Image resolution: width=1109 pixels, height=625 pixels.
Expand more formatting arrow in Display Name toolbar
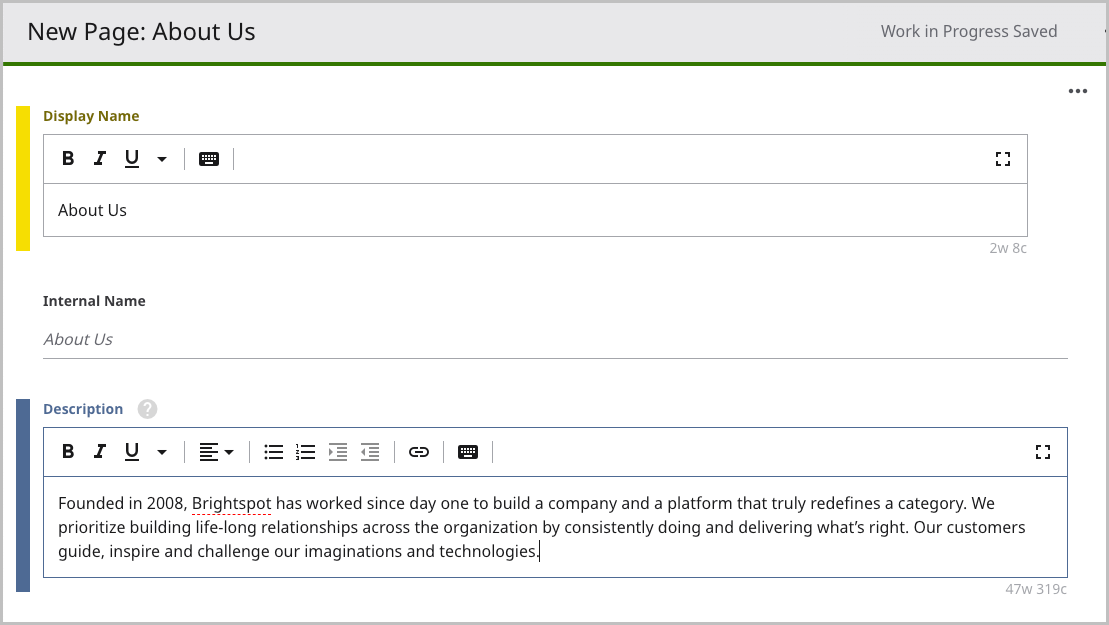point(162,159)
